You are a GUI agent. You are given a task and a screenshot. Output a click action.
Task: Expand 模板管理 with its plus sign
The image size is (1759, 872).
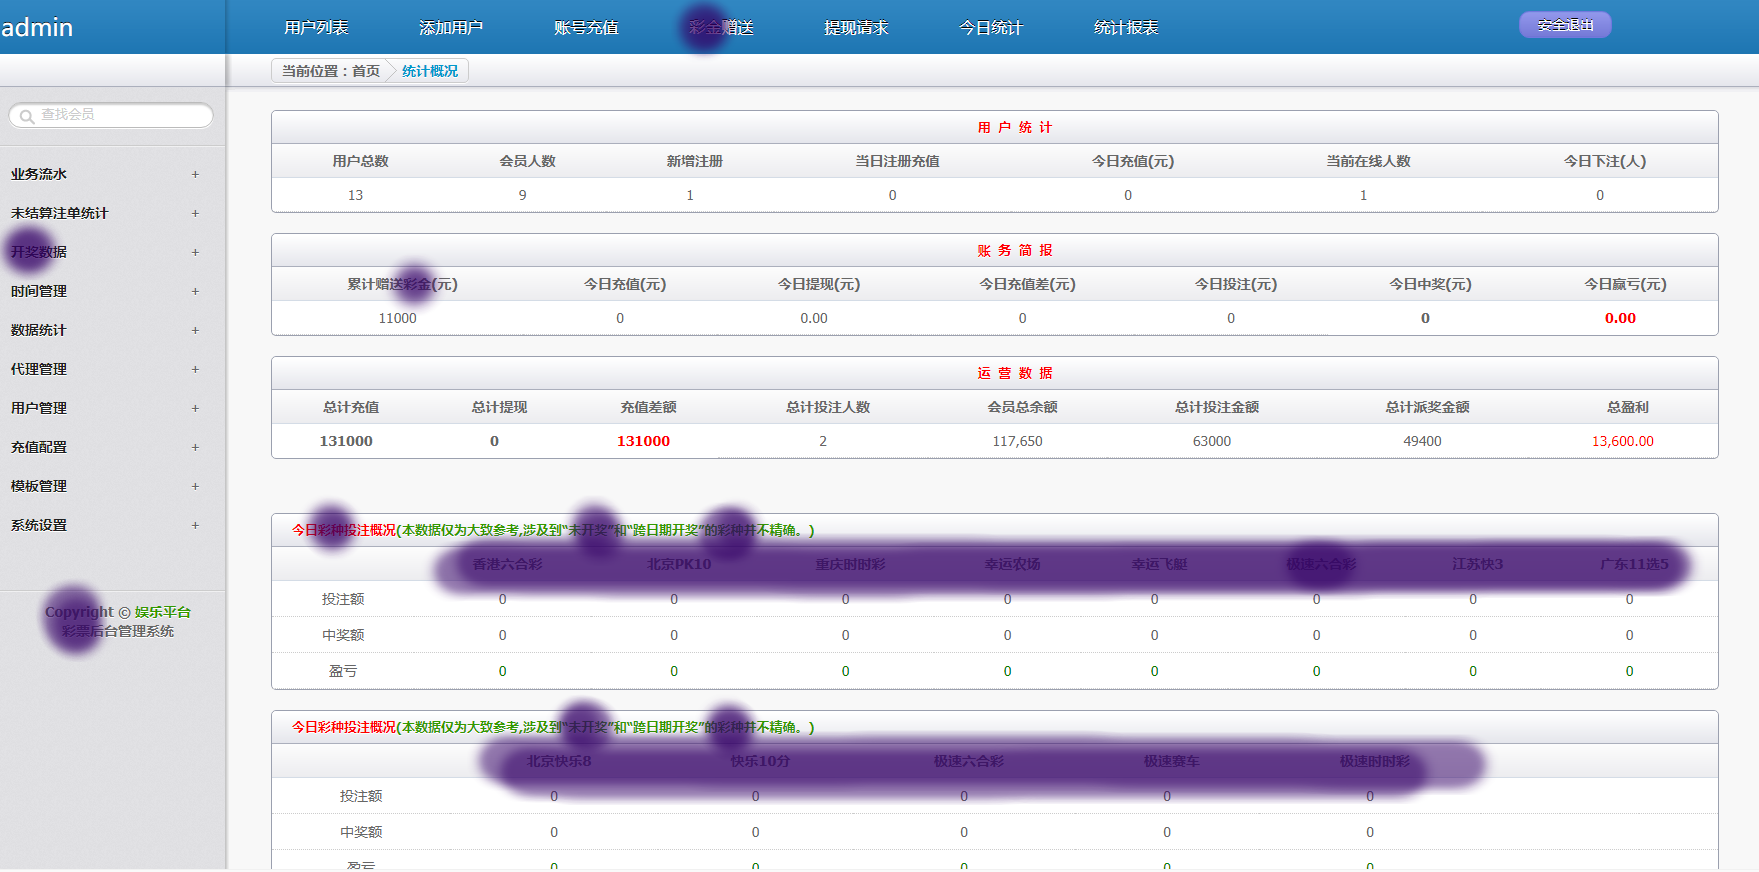point(195,486)
